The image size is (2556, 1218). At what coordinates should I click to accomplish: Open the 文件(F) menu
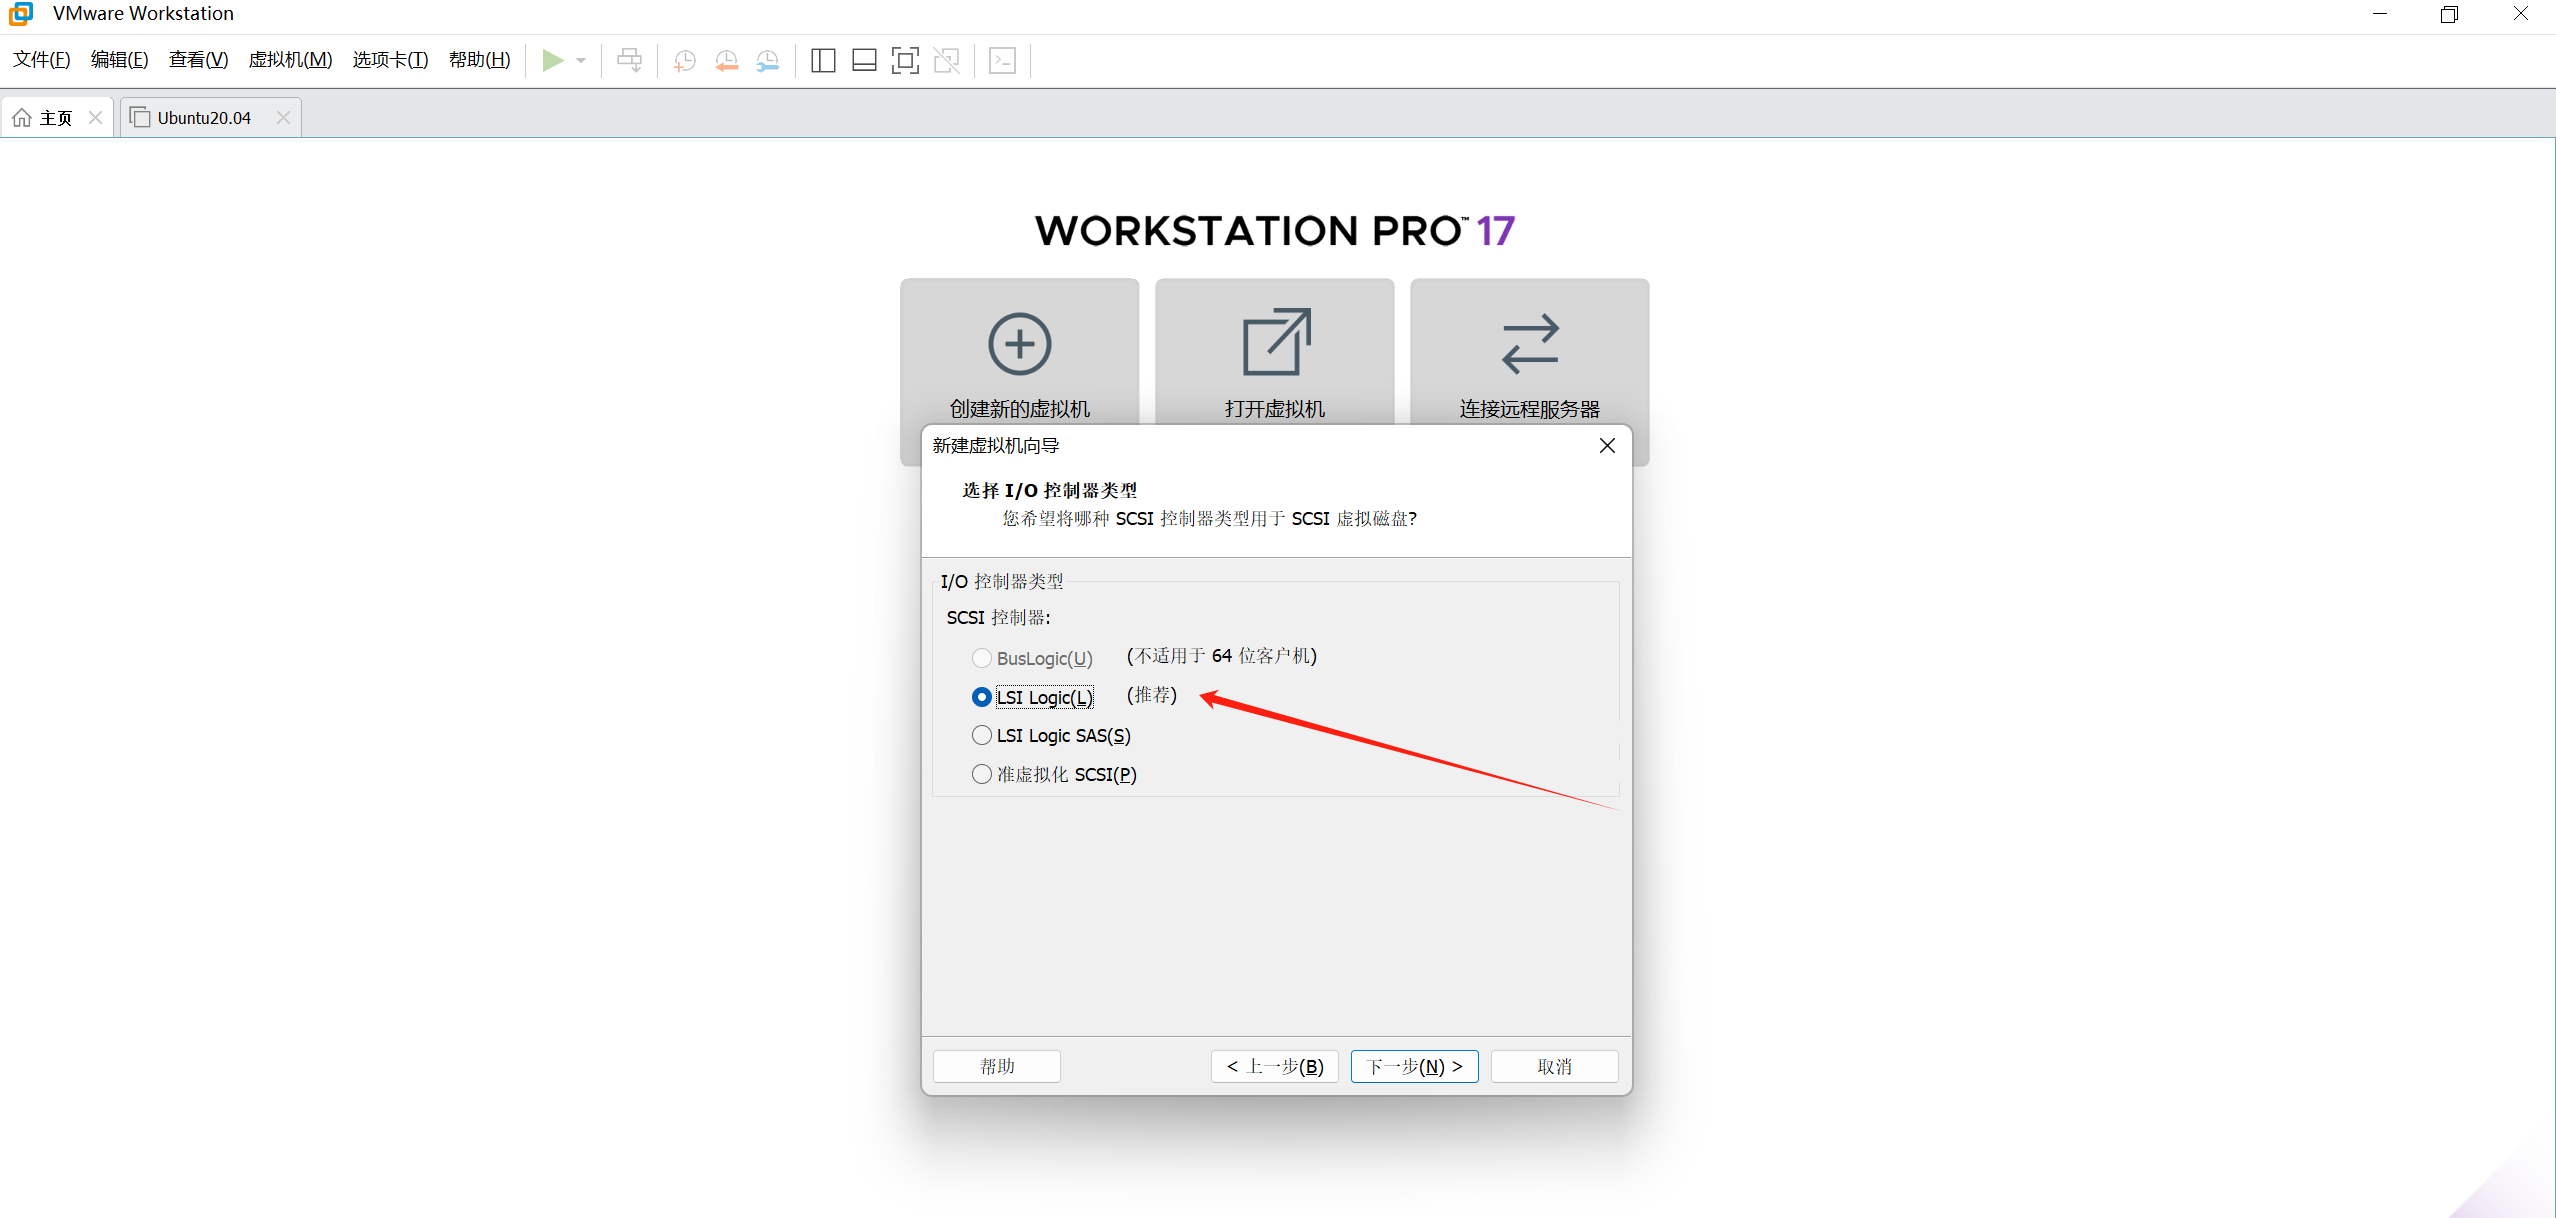(42, 60)
